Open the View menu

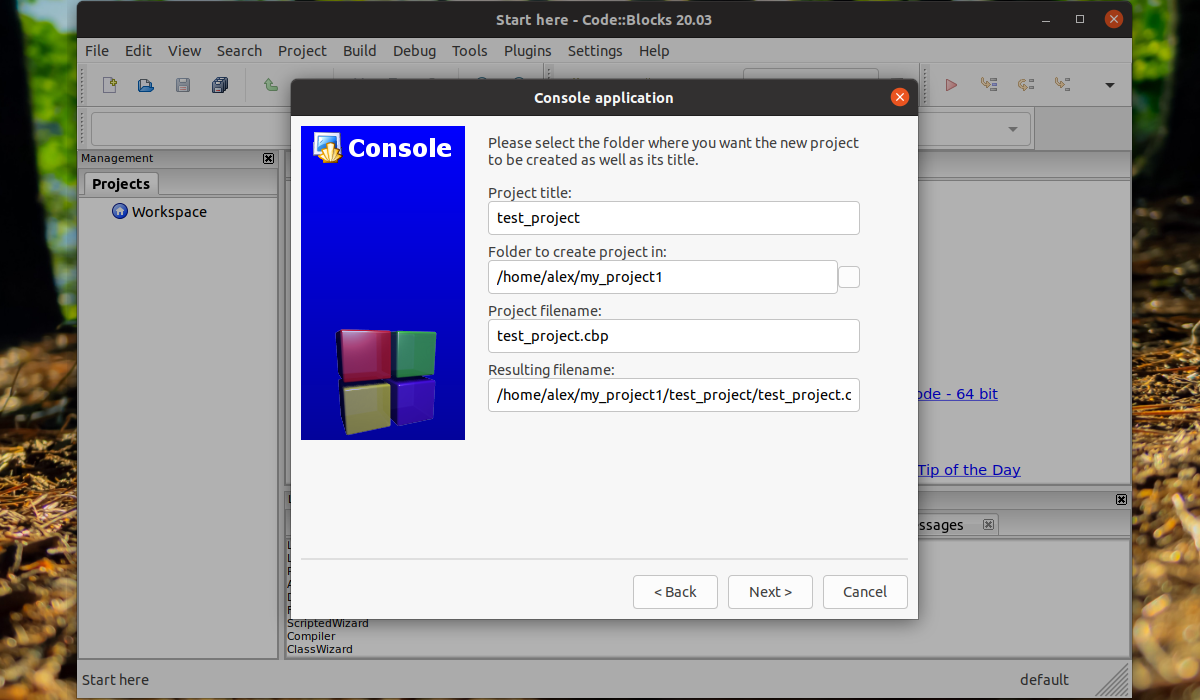tap(184, 50)
